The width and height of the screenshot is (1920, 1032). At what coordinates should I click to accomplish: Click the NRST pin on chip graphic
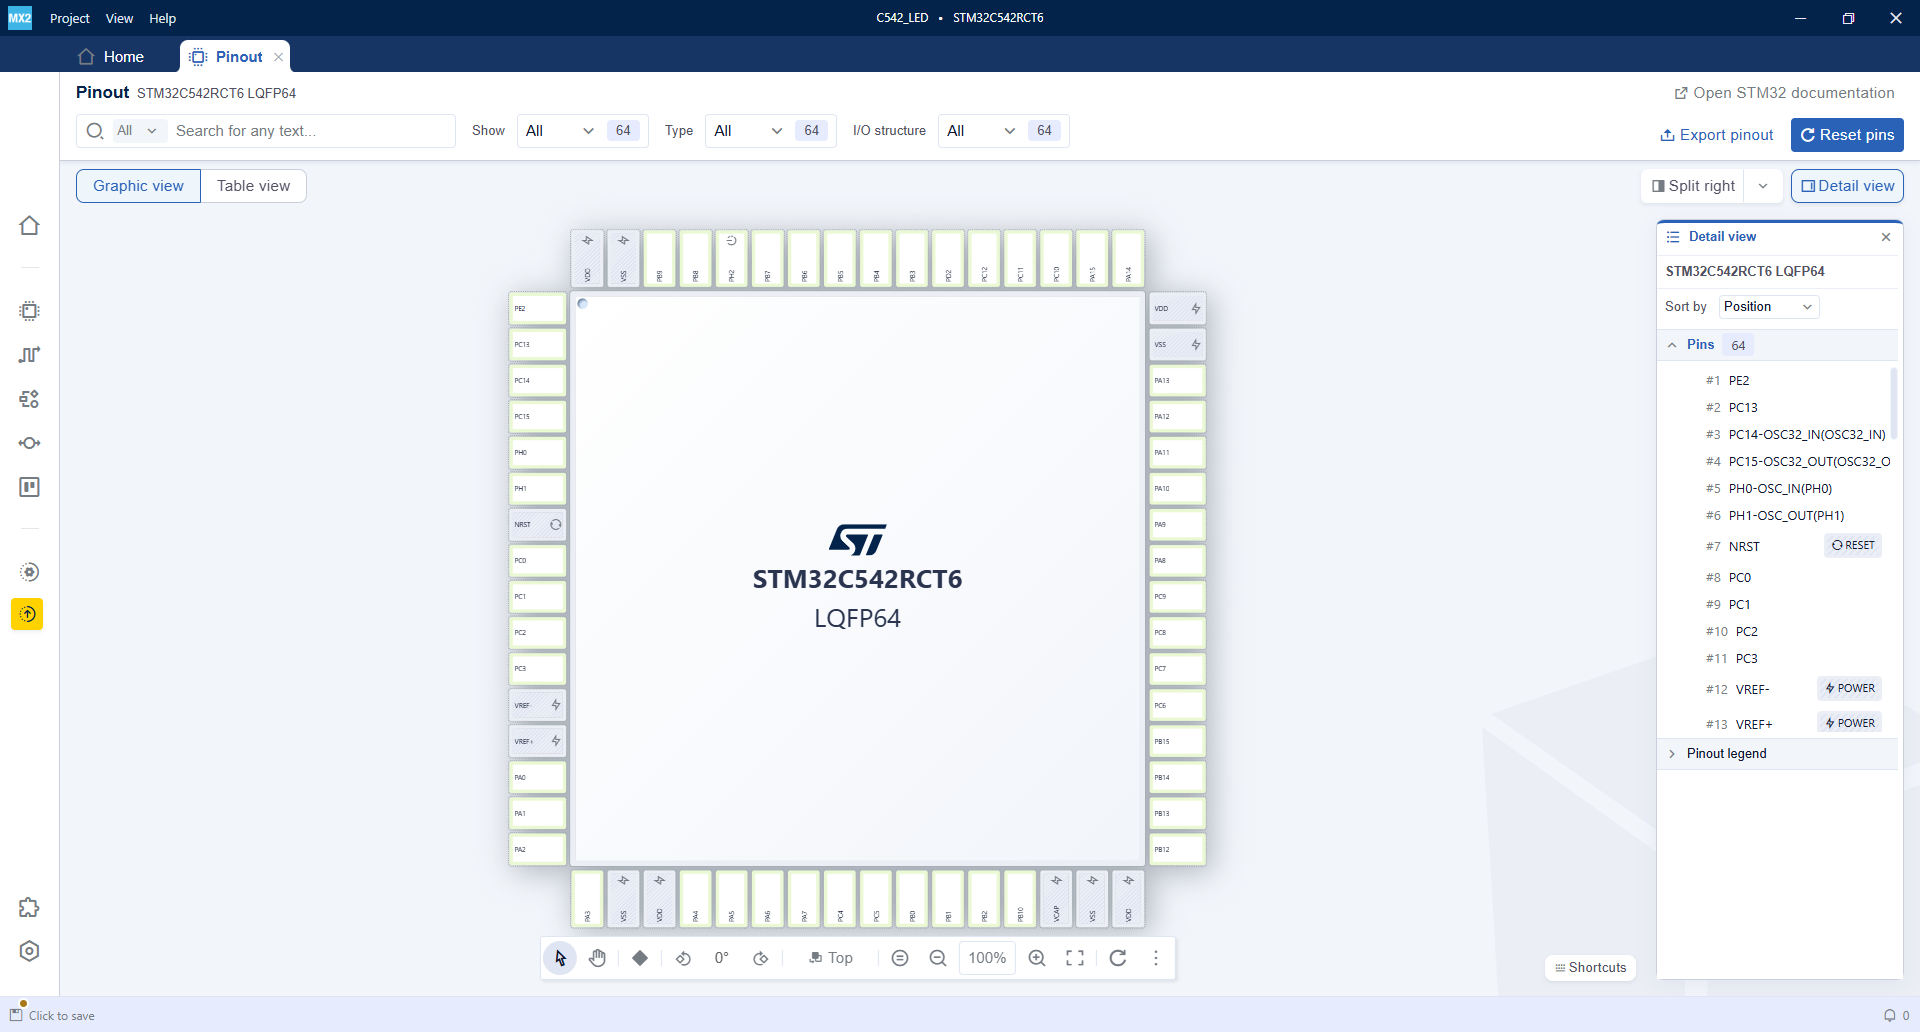pyautogui.click(x=538, y=525)
